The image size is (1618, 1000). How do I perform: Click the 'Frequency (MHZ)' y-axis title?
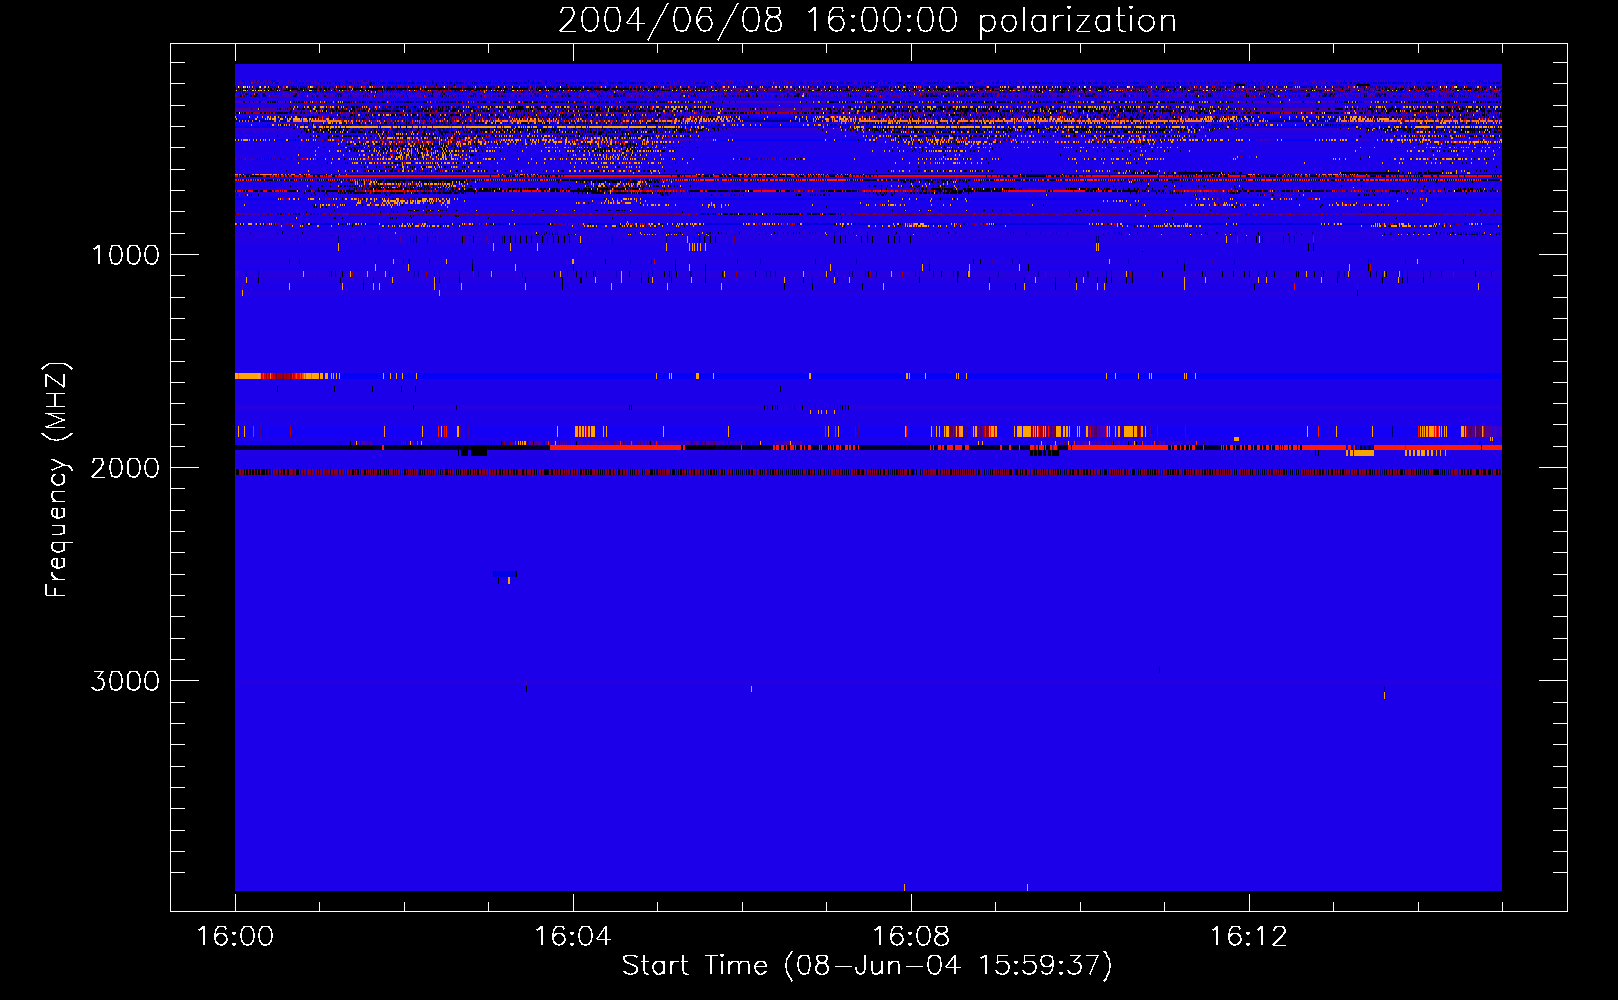58,480
